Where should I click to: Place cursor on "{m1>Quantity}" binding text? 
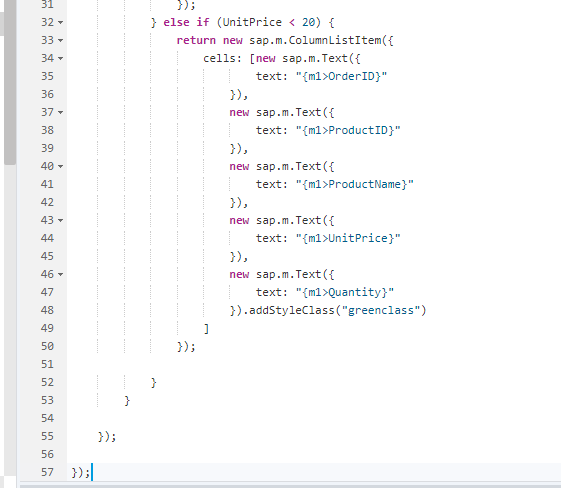345,292
